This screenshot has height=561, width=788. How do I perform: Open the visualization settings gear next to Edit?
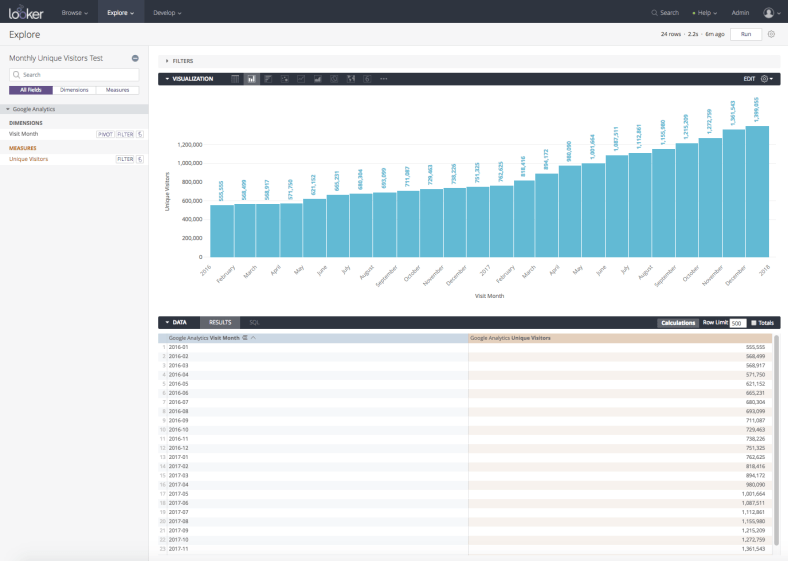[x=766, y=78]
